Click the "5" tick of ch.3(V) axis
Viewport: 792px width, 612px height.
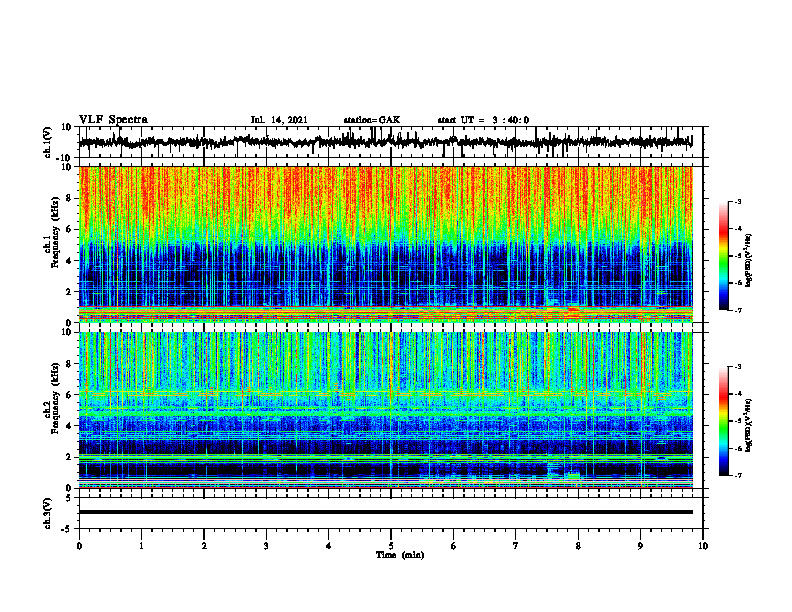tap(70, 498)
